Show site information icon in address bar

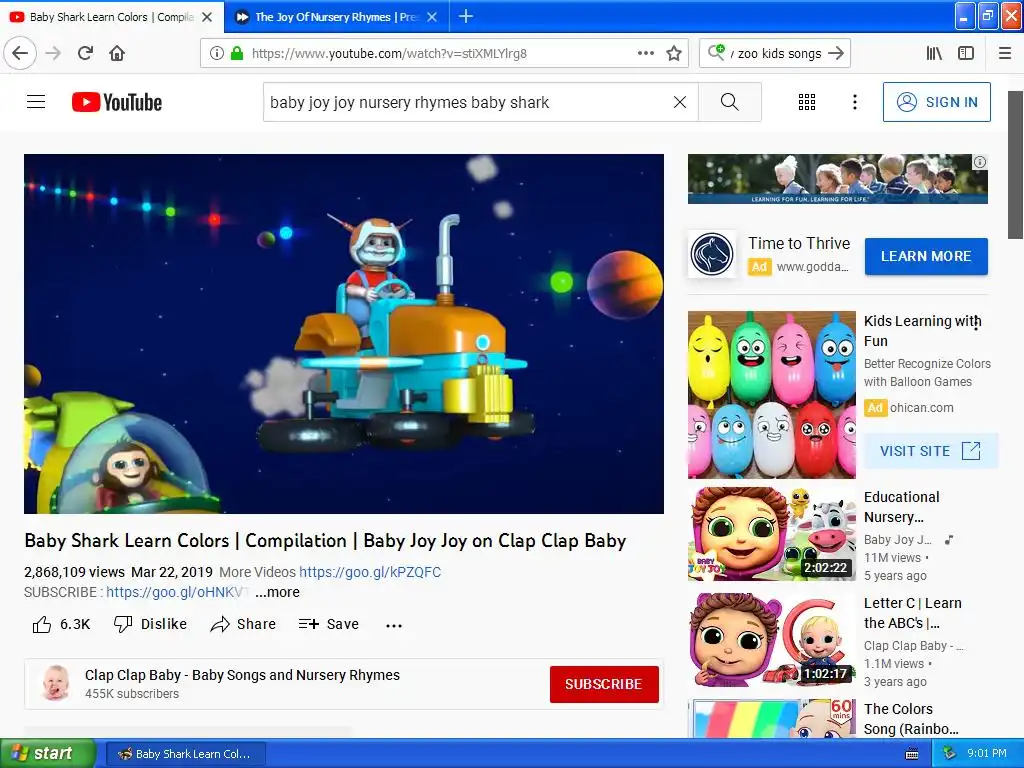[217, 53]
